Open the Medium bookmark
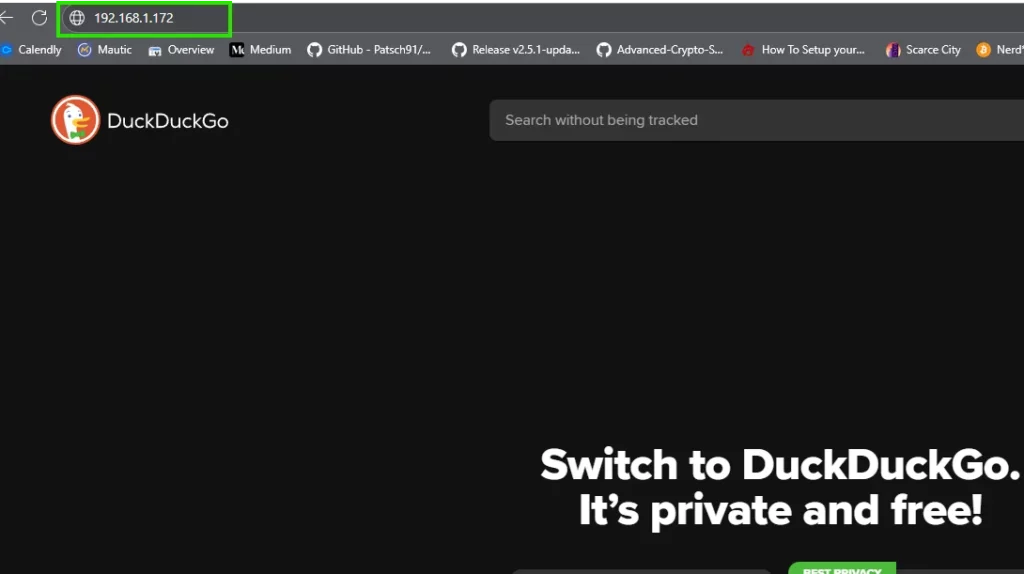Image resolution: width=1024 pixels, height=574 pixels. 261,50
